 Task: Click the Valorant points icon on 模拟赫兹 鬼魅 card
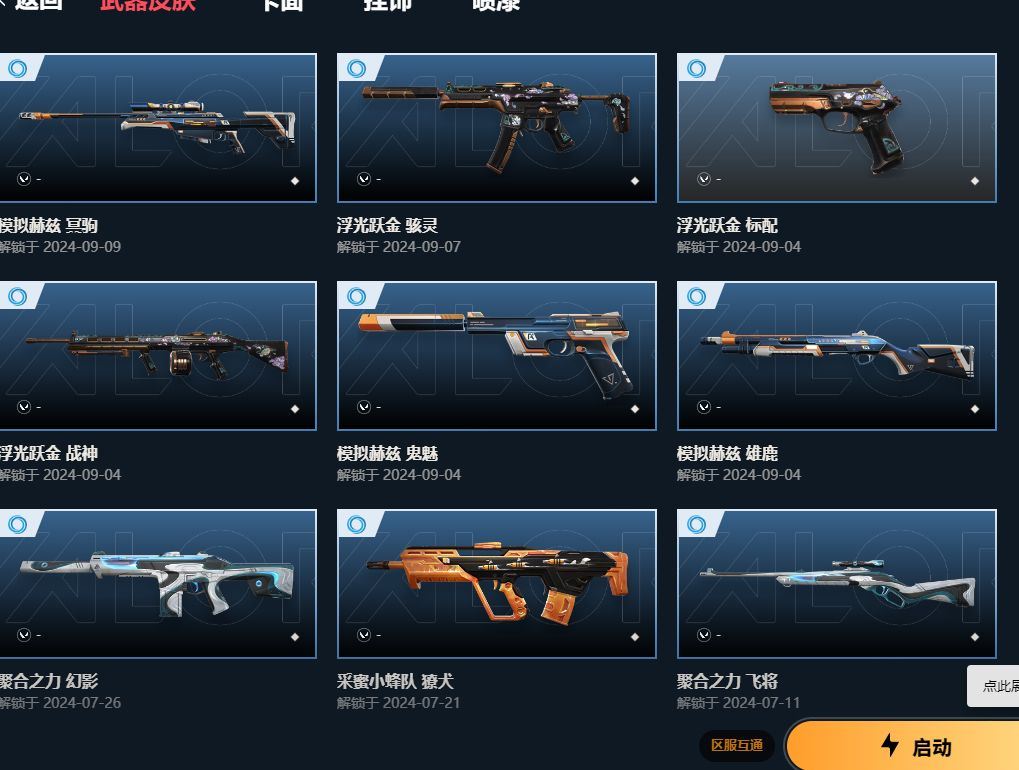click(x=364, y=407)
